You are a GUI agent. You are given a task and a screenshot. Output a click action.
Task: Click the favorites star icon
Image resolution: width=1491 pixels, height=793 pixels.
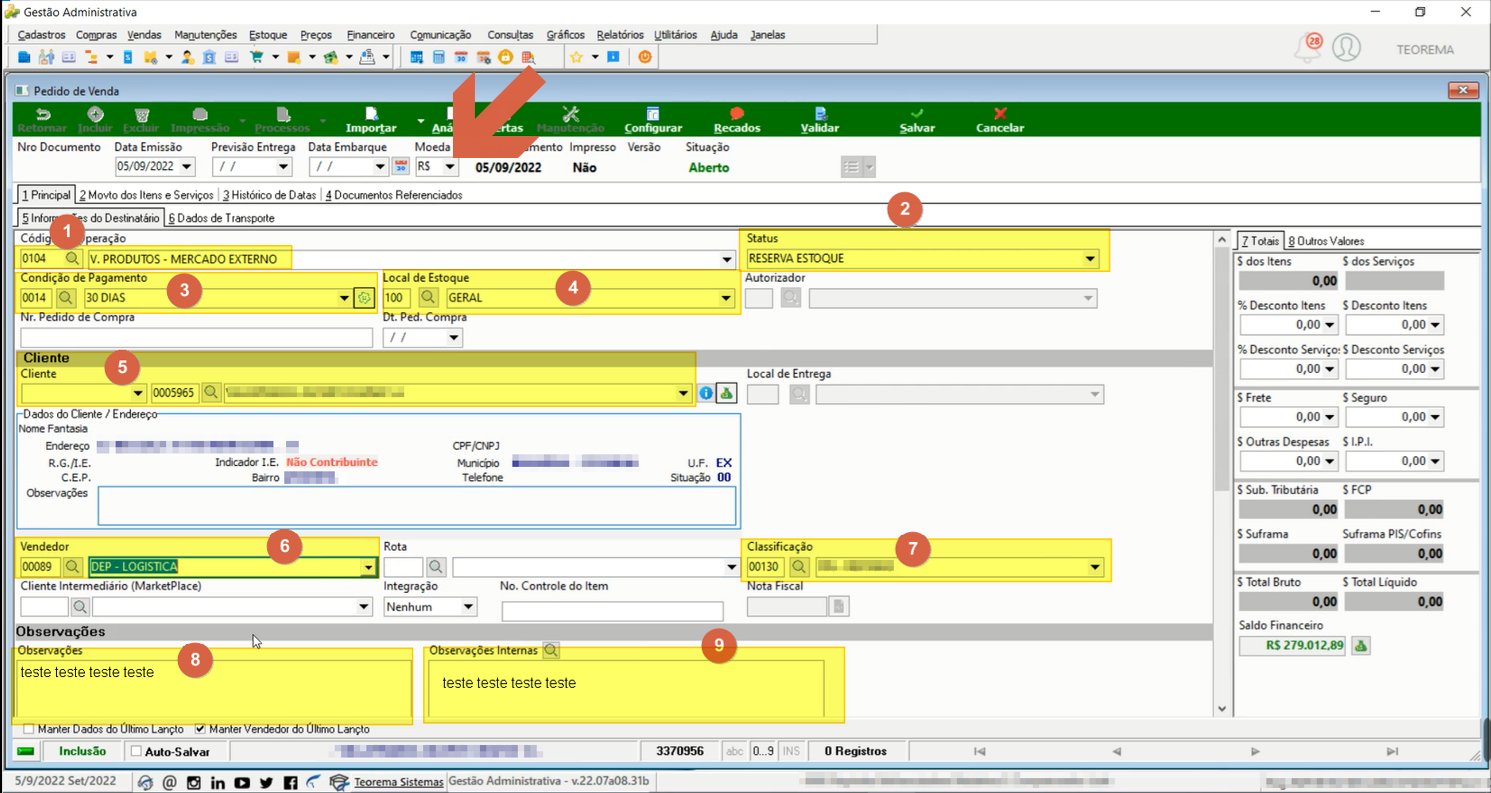576,57
